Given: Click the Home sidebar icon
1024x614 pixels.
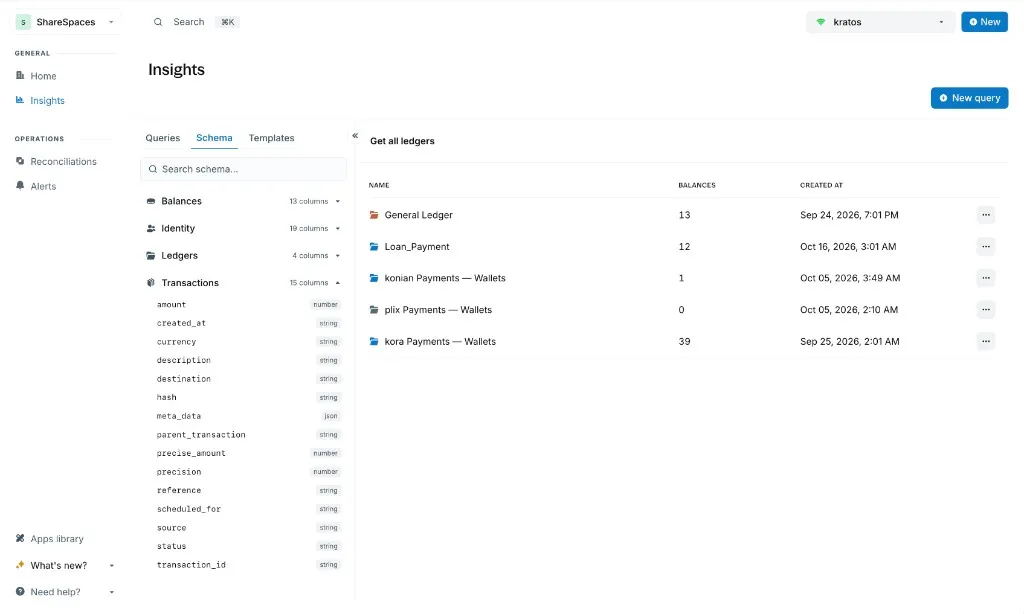Looking at the screenshot, I should (20, 76).
